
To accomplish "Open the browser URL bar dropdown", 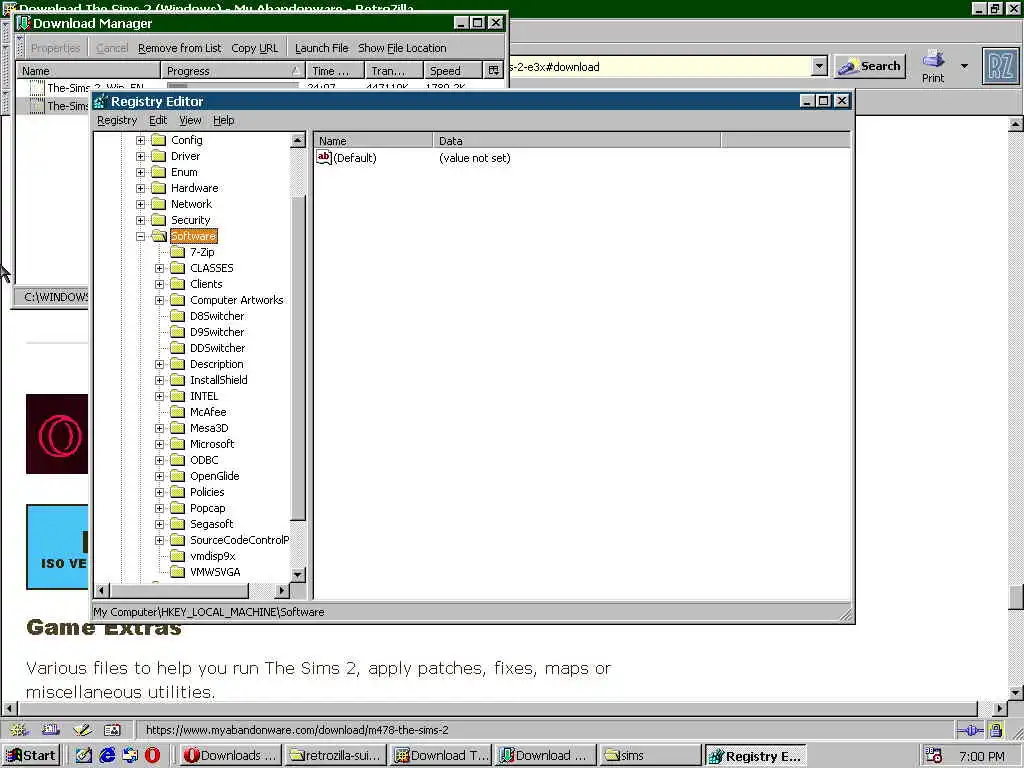I will point(820,66).
